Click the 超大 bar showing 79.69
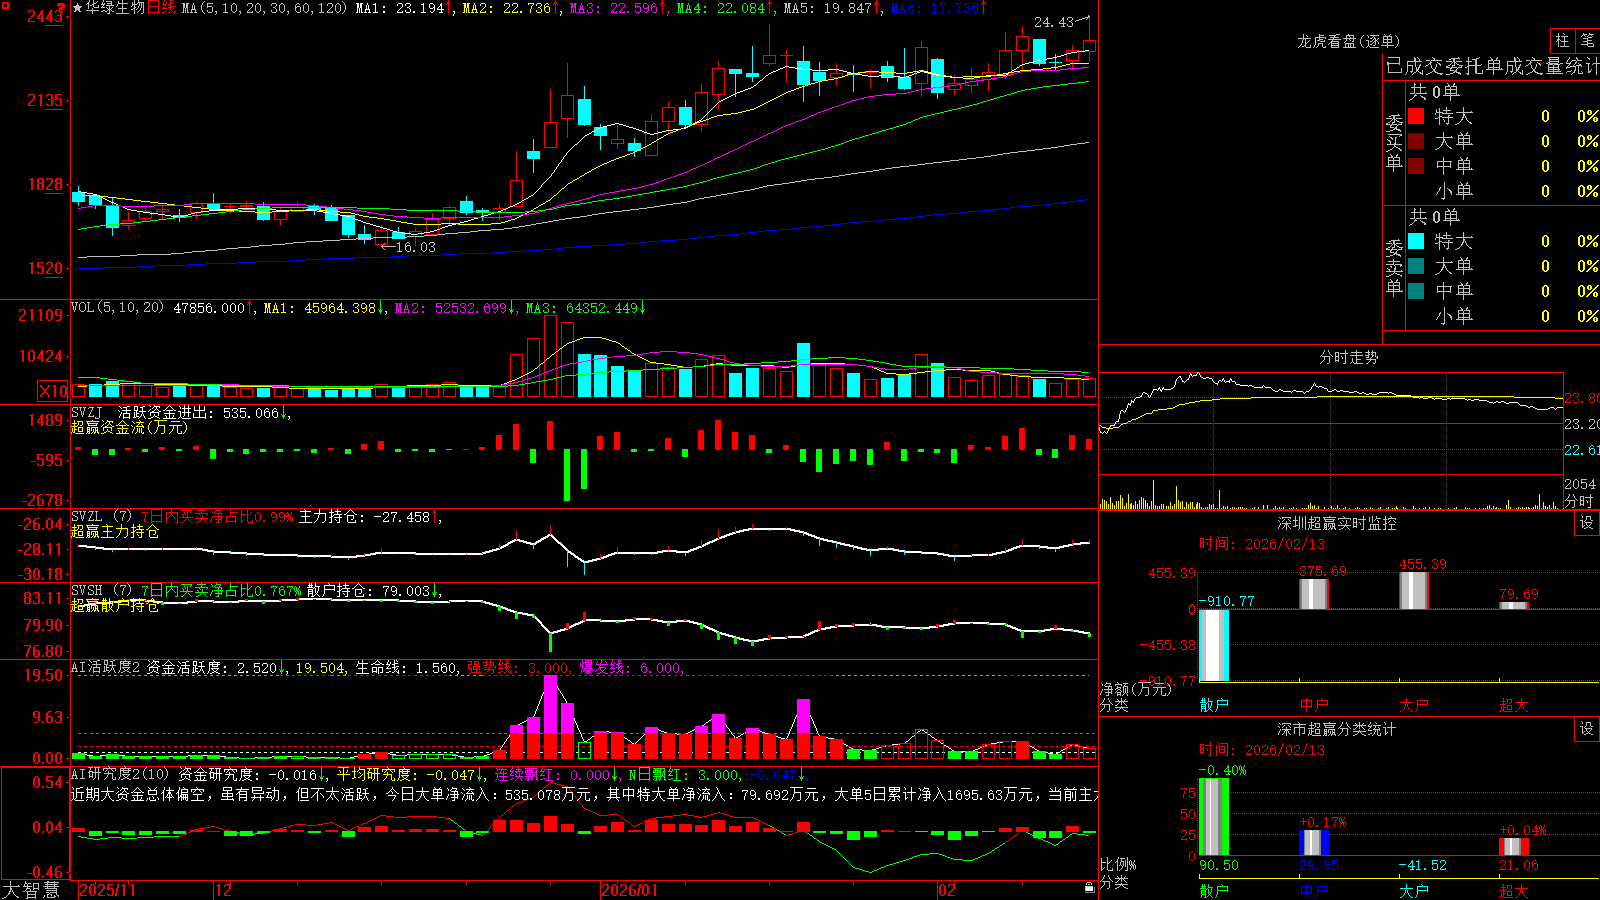The width and height of the screenshot is (1600, 900). (1513, 606)
